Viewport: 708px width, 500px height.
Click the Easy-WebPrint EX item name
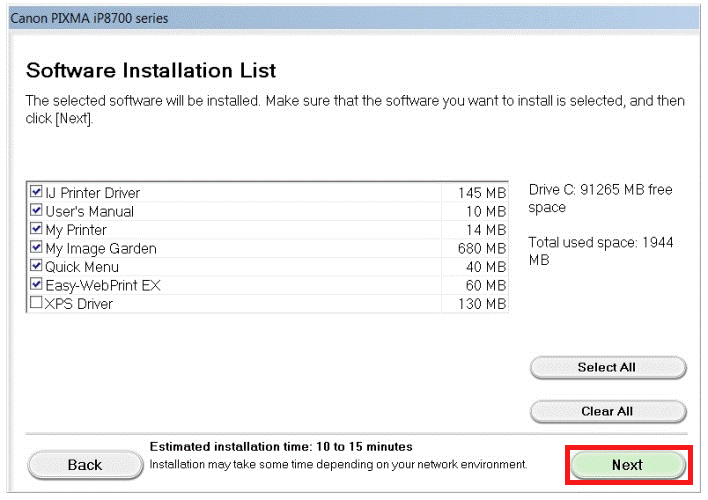pos(102,285)
